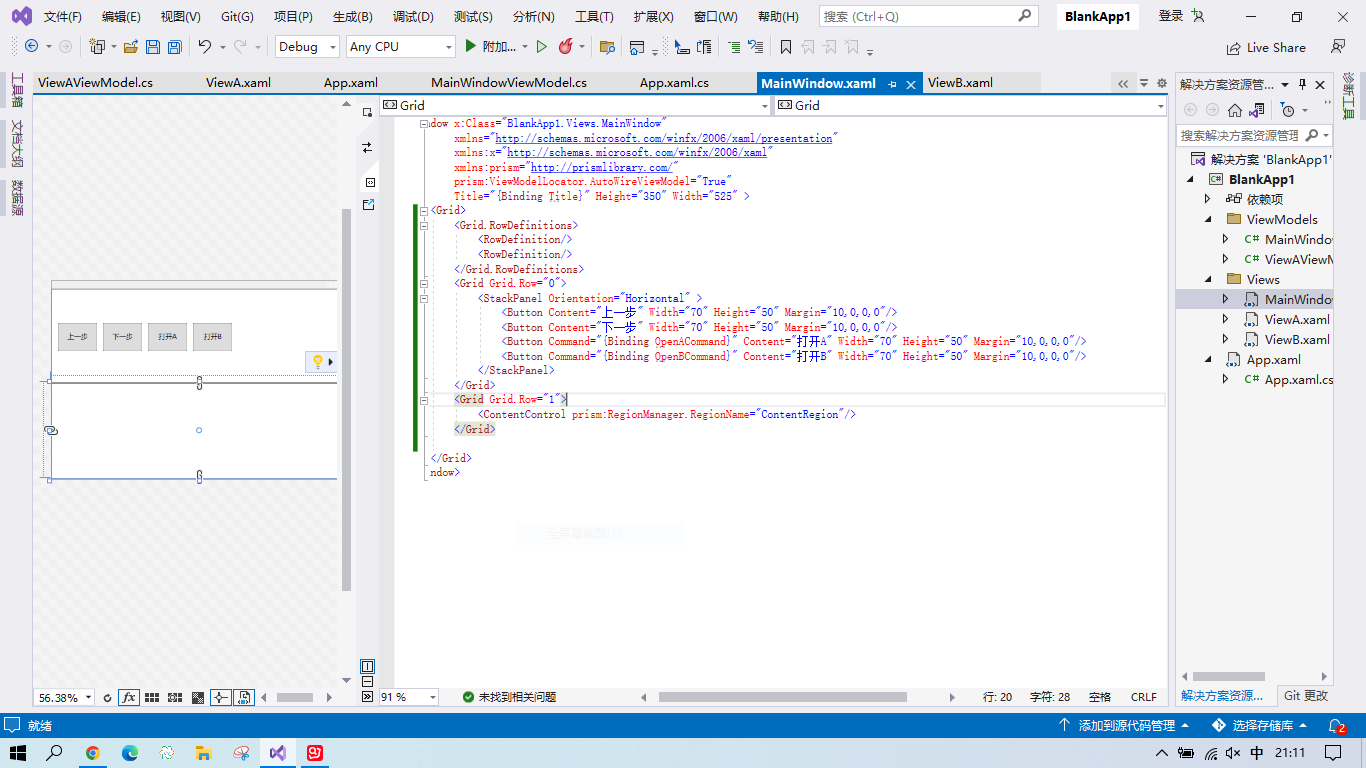
Task: Click 选择存储库 in status bar
Action: pos(1261,726)
